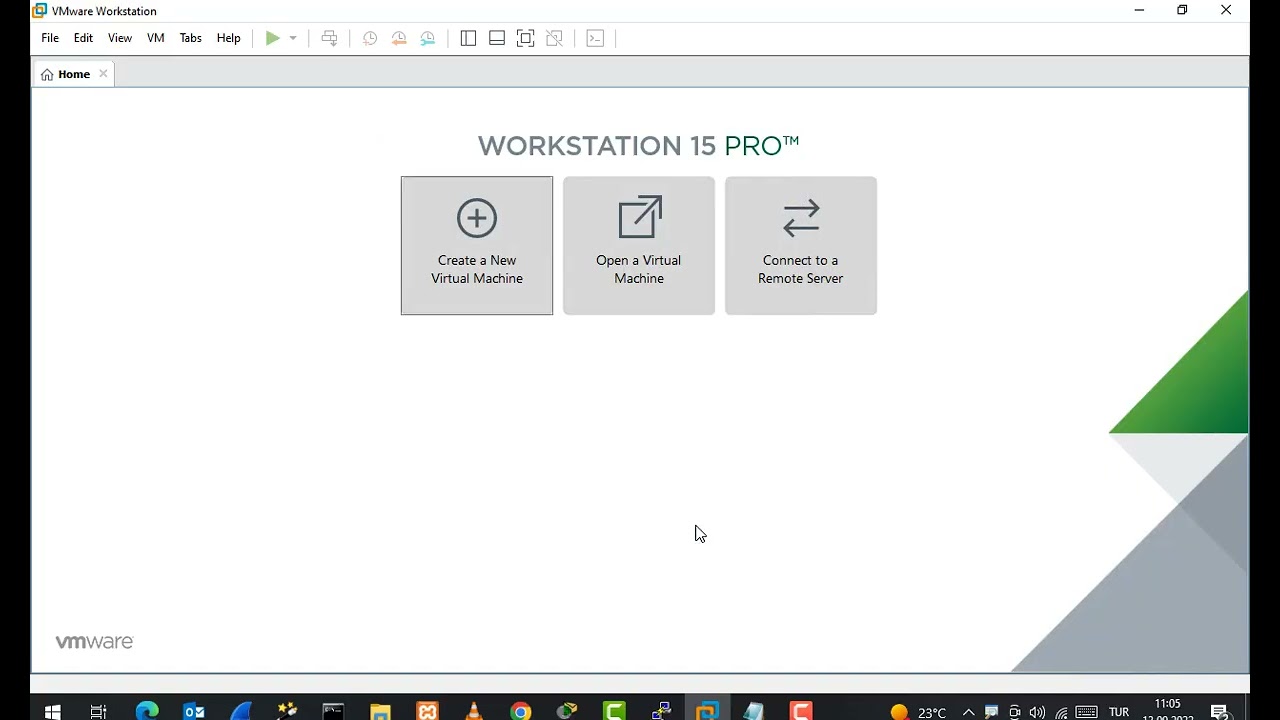Open the Command Prompt taskbar icon
The width and height of the screenshot is (1280, 720).
click(x=333, y=711)
